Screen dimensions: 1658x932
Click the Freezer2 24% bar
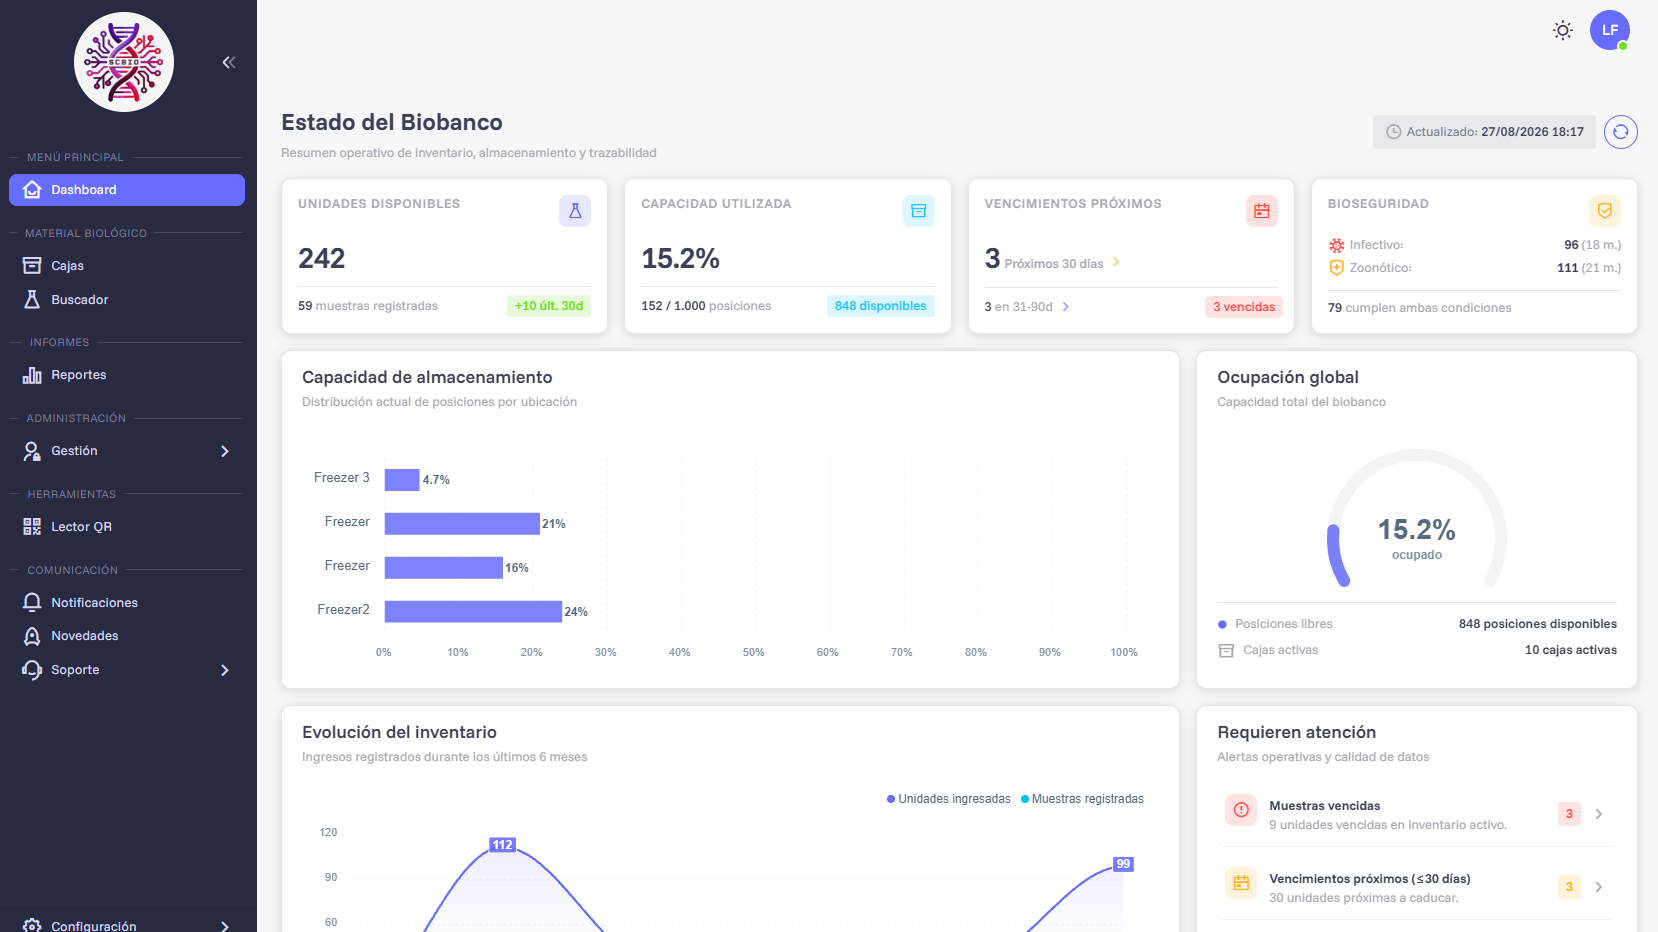click(473, 612)
